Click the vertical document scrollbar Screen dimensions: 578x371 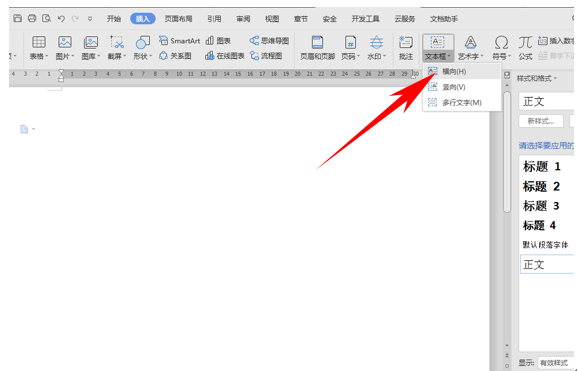coord(507,151)
